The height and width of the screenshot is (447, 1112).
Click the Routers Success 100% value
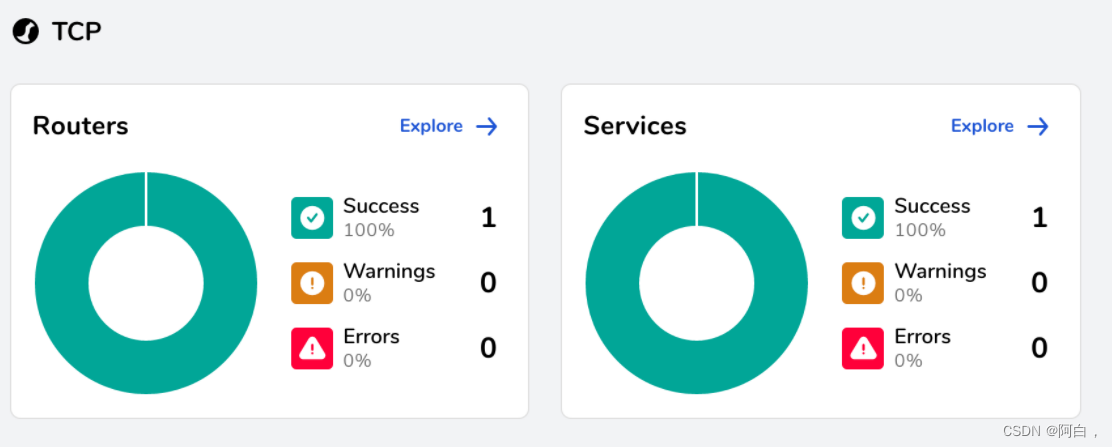point(369,231)
